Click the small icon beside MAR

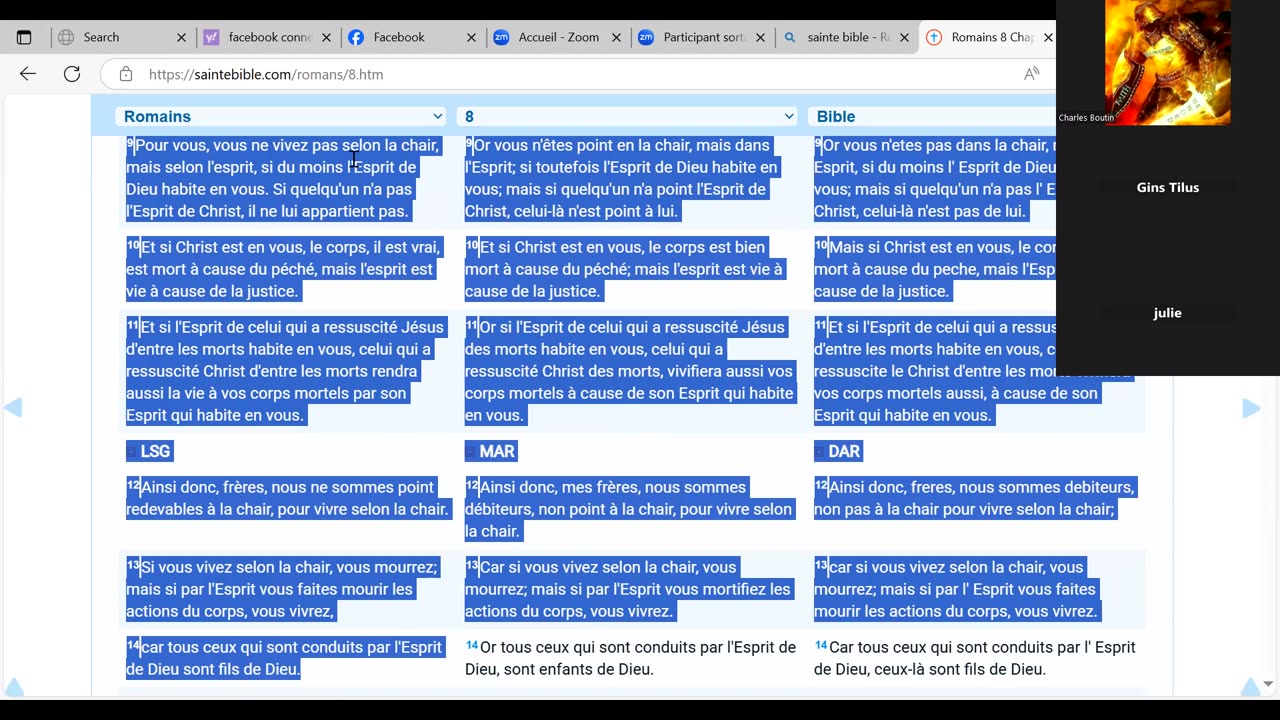(470, 452)
